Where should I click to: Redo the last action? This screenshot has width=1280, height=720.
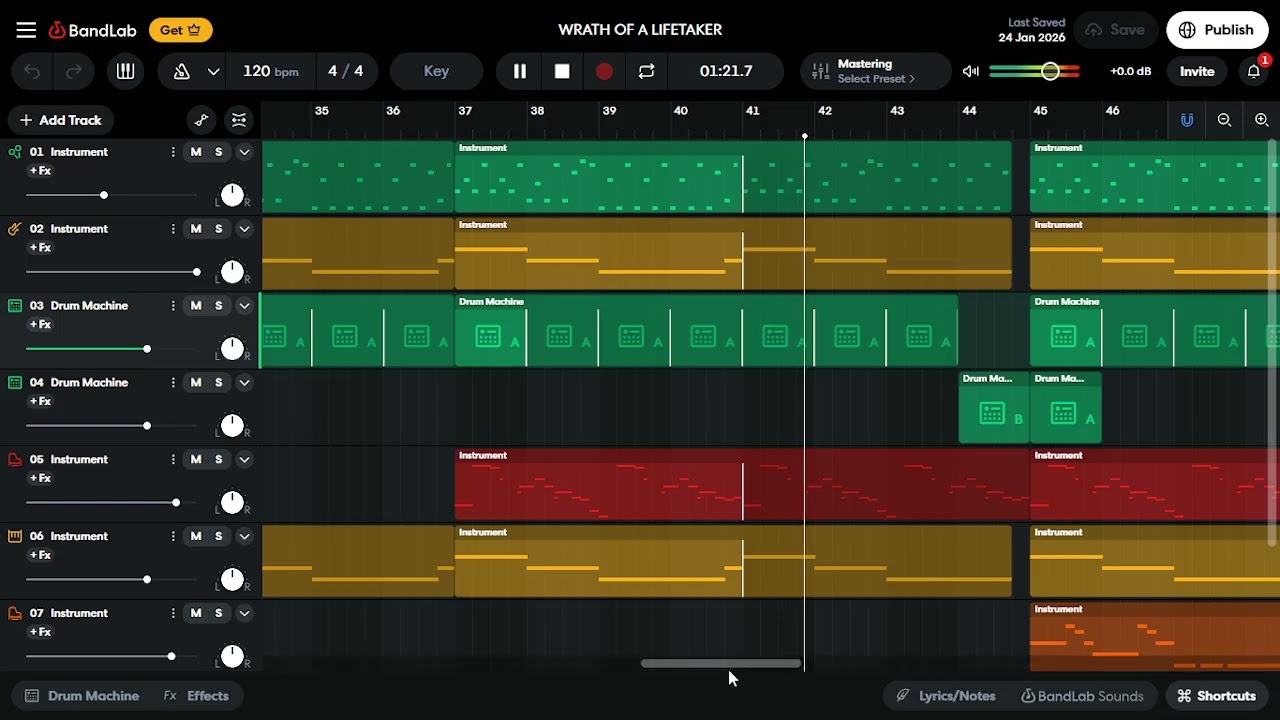[73, 71]
